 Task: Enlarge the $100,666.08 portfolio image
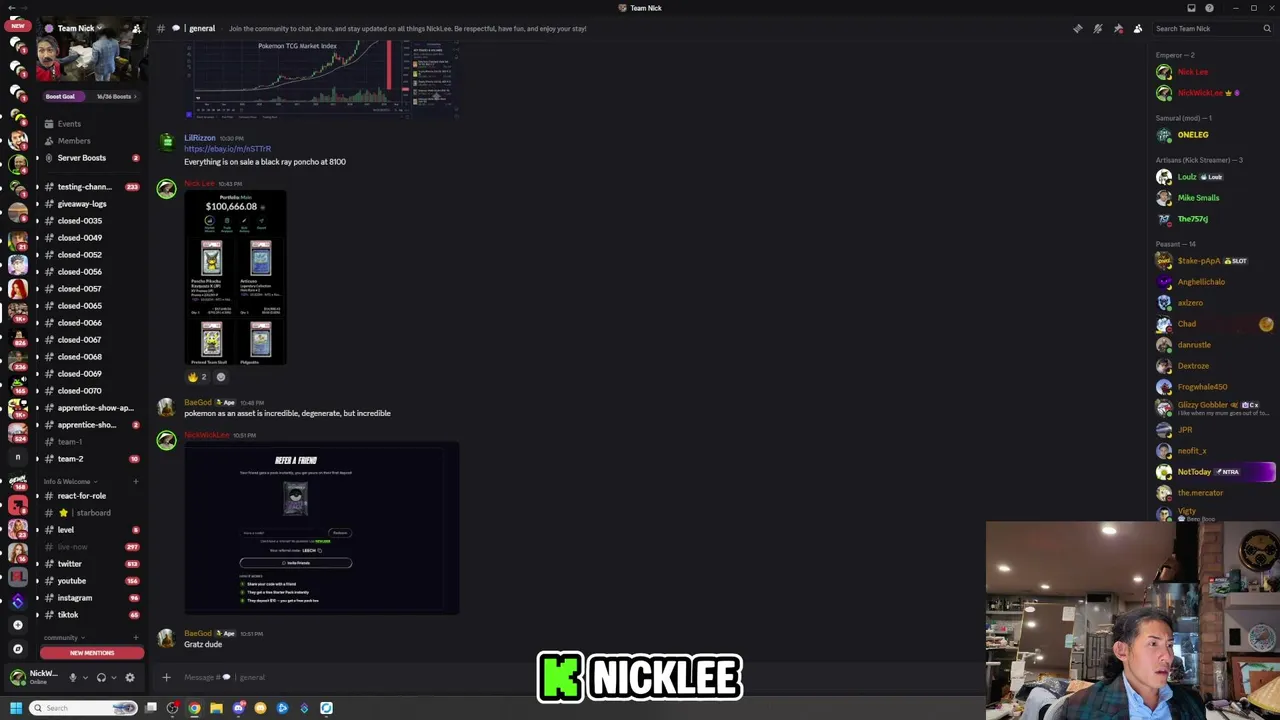[235, 278]
